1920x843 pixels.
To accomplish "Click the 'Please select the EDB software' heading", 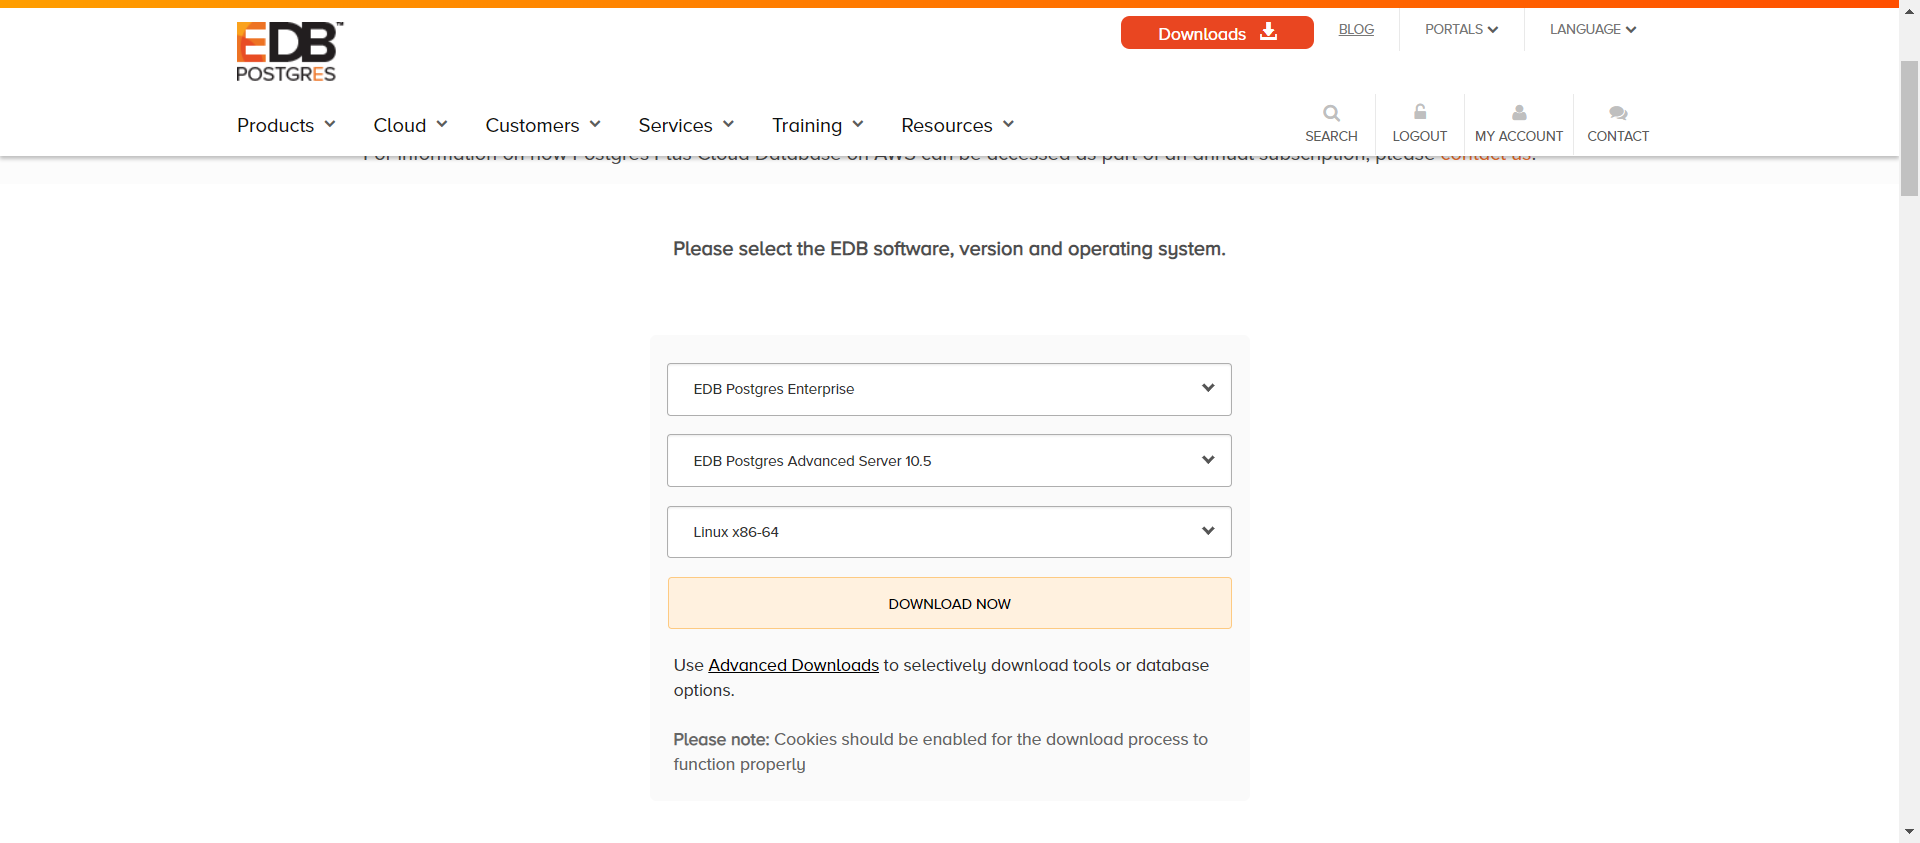I will (949, 249).
